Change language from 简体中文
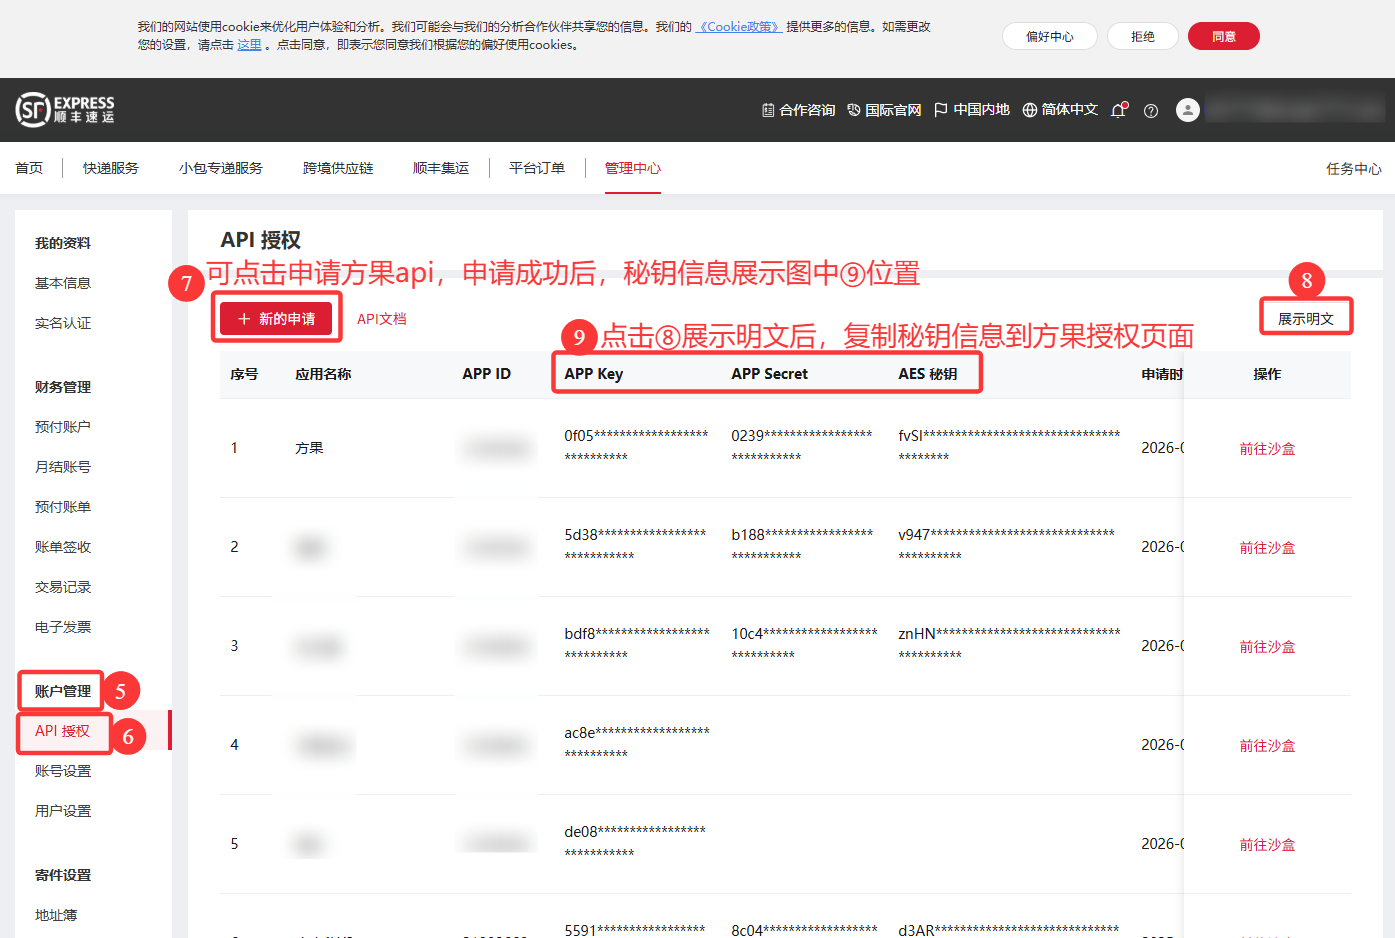This screenshot has height=938, width=1395. 1060,110
